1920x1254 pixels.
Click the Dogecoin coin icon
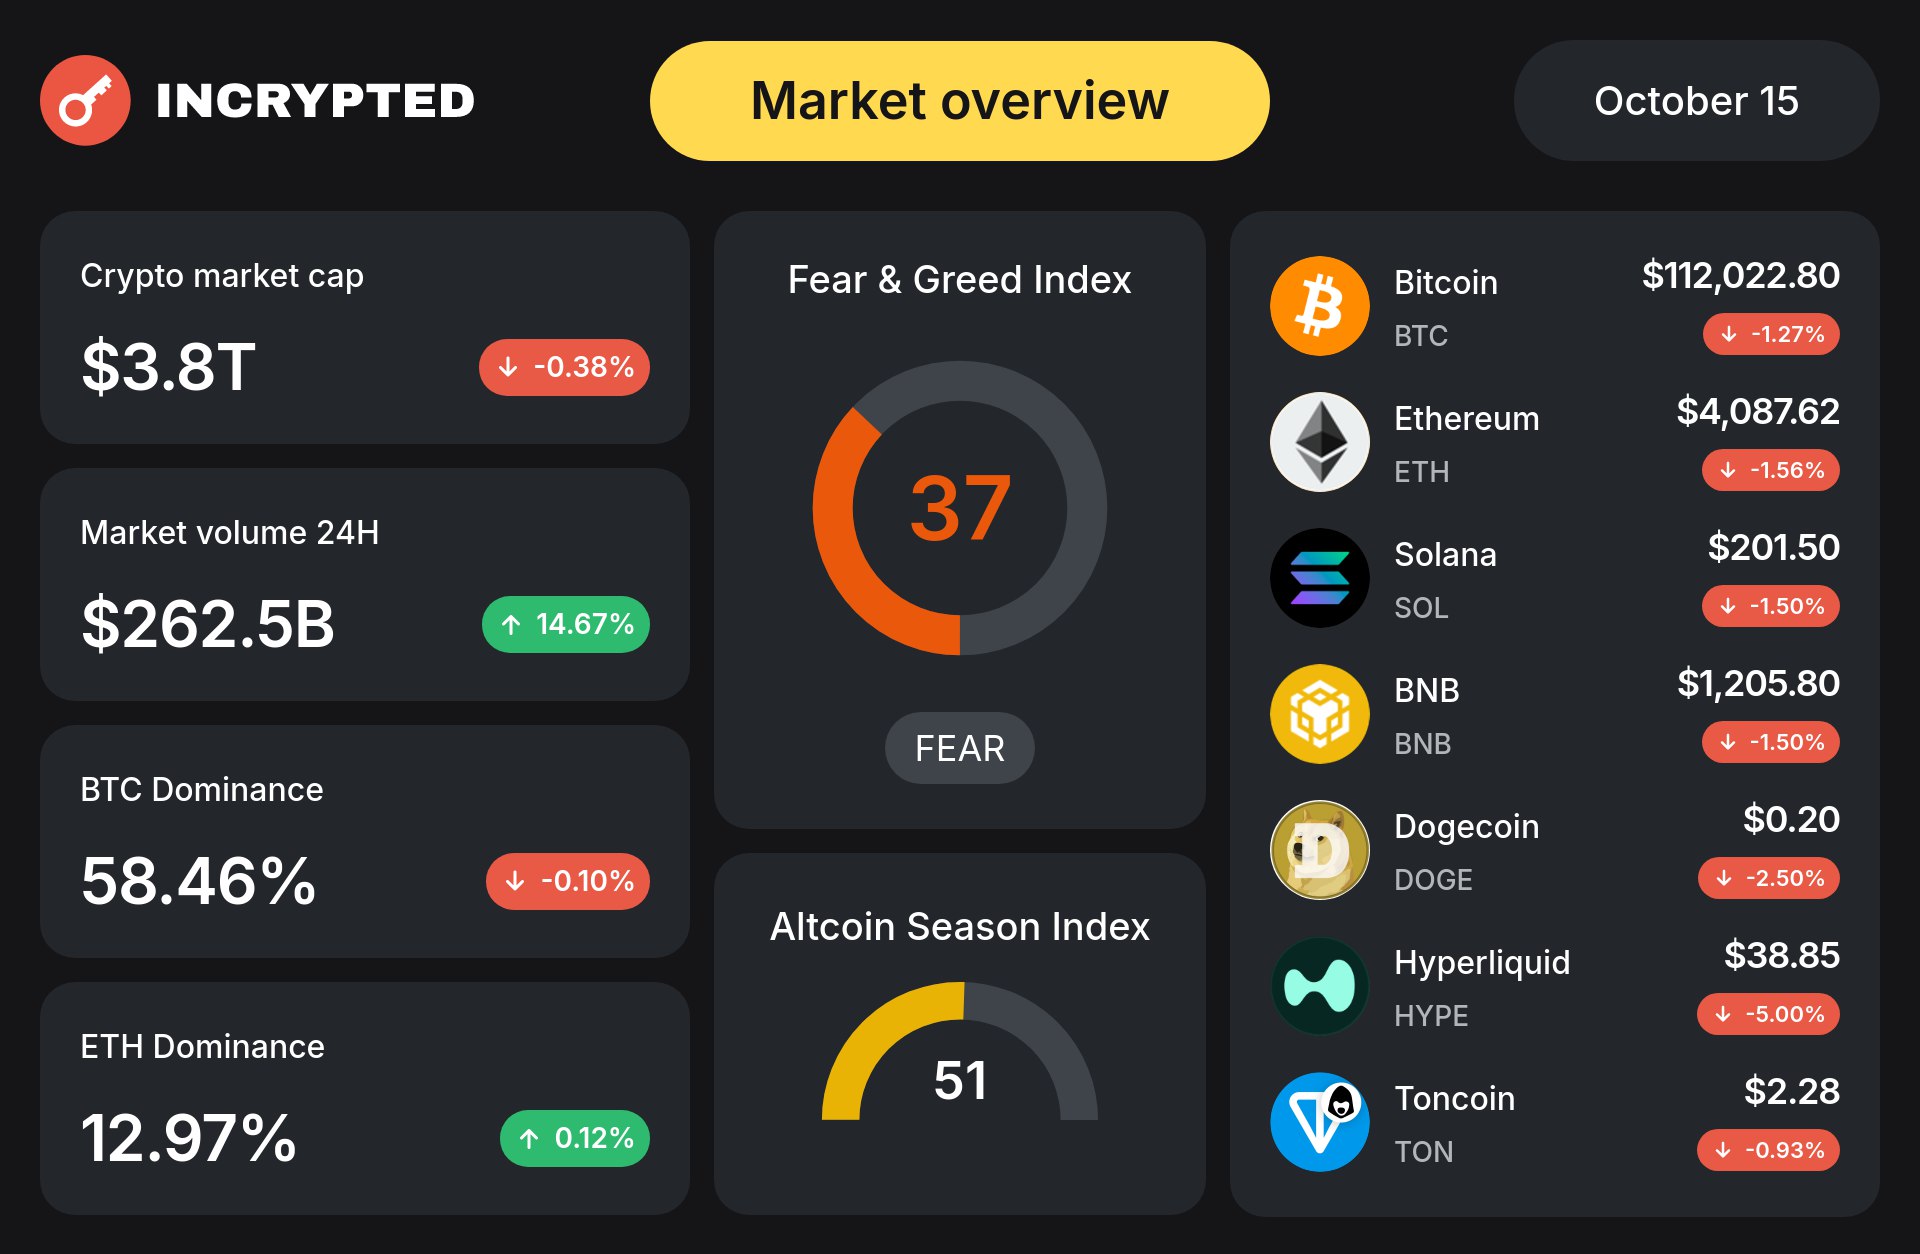[1319, 850]
